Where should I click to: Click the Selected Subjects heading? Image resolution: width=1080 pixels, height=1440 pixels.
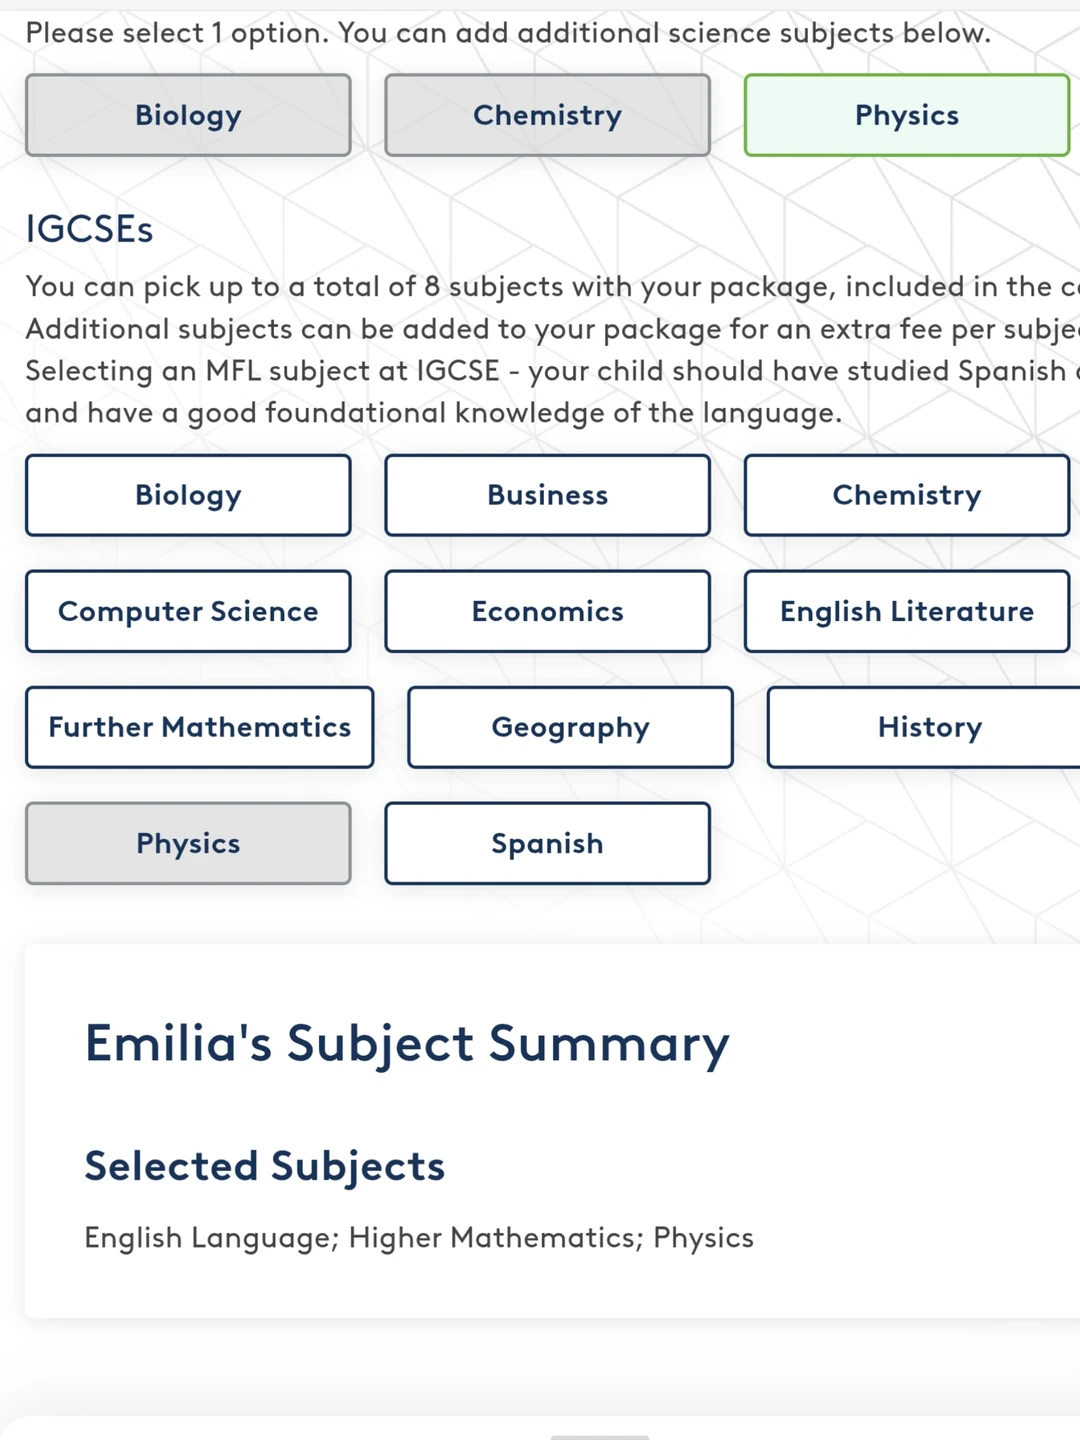[265, 1166]
